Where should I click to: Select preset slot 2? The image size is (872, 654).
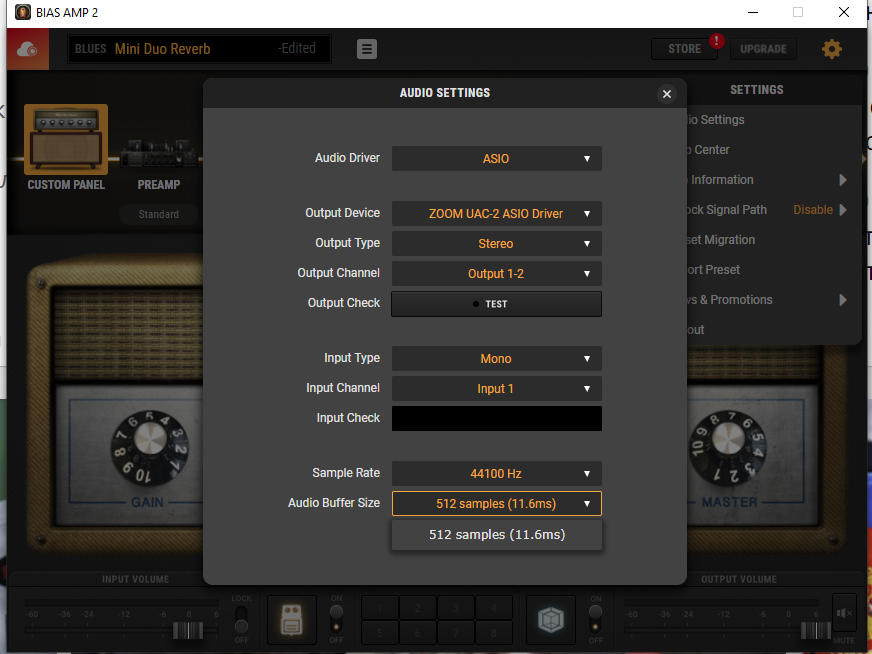pos(418,608)
